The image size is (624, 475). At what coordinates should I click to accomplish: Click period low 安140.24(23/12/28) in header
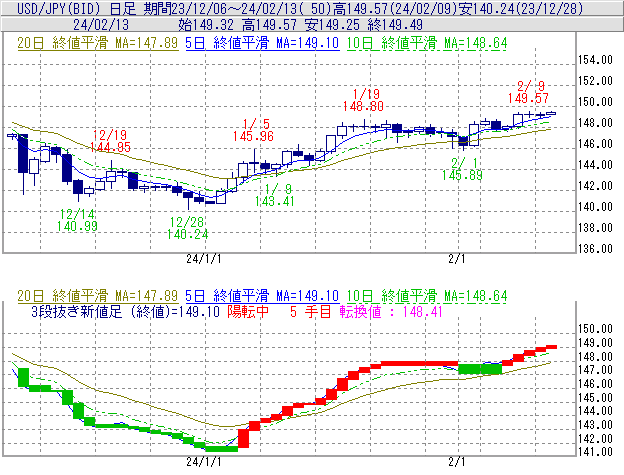point(521,8)
